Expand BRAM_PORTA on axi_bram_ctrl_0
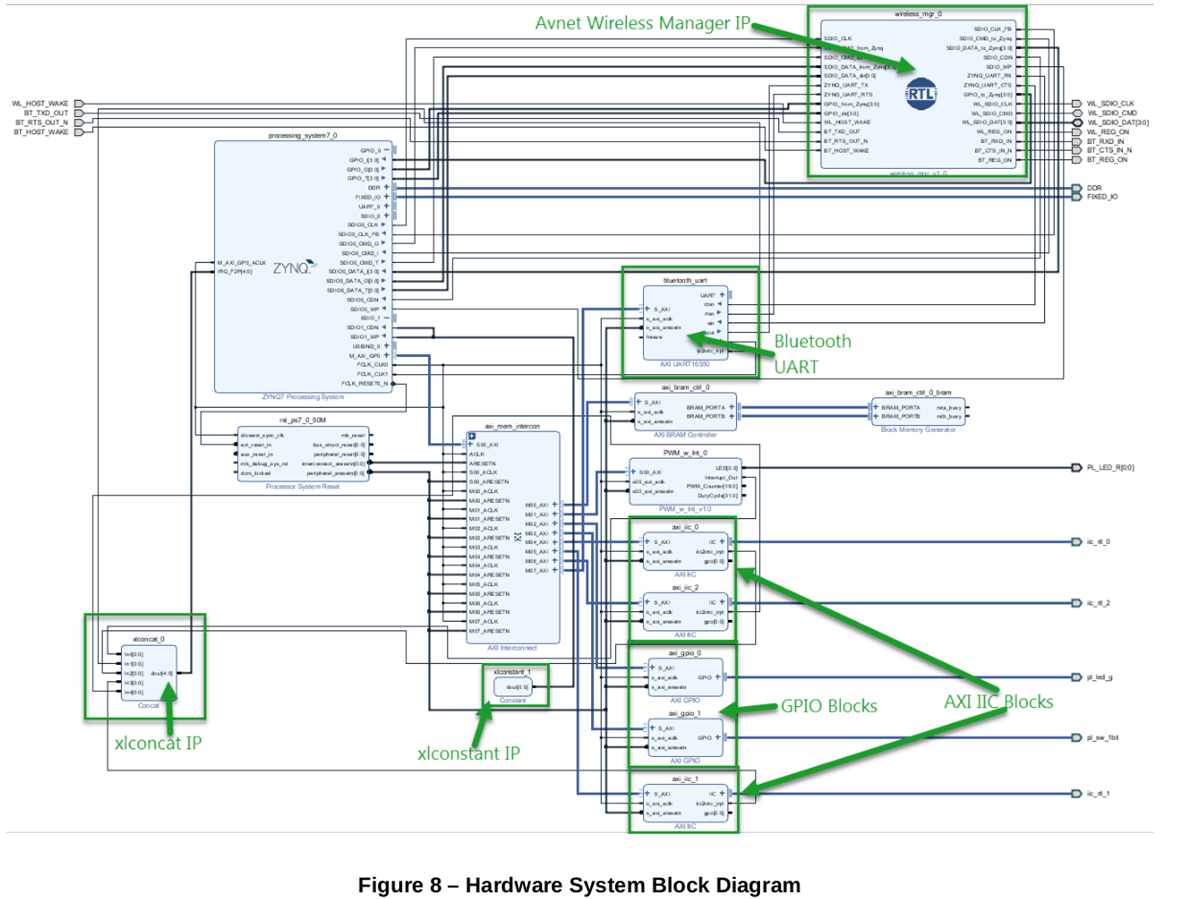 (x=731, y=407)
